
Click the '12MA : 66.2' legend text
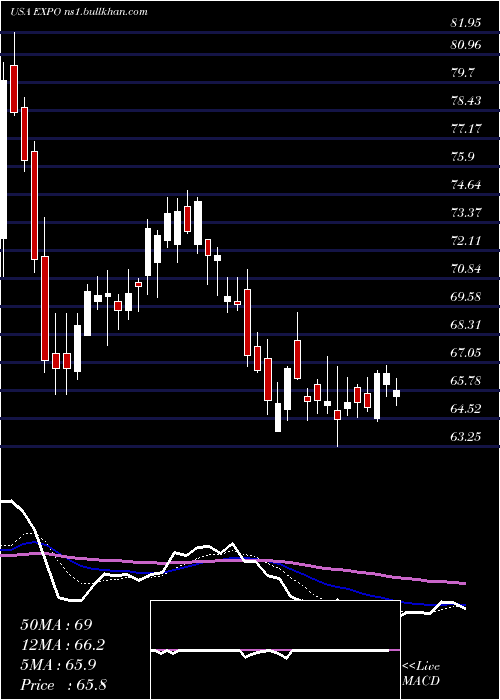pos(63,644)
